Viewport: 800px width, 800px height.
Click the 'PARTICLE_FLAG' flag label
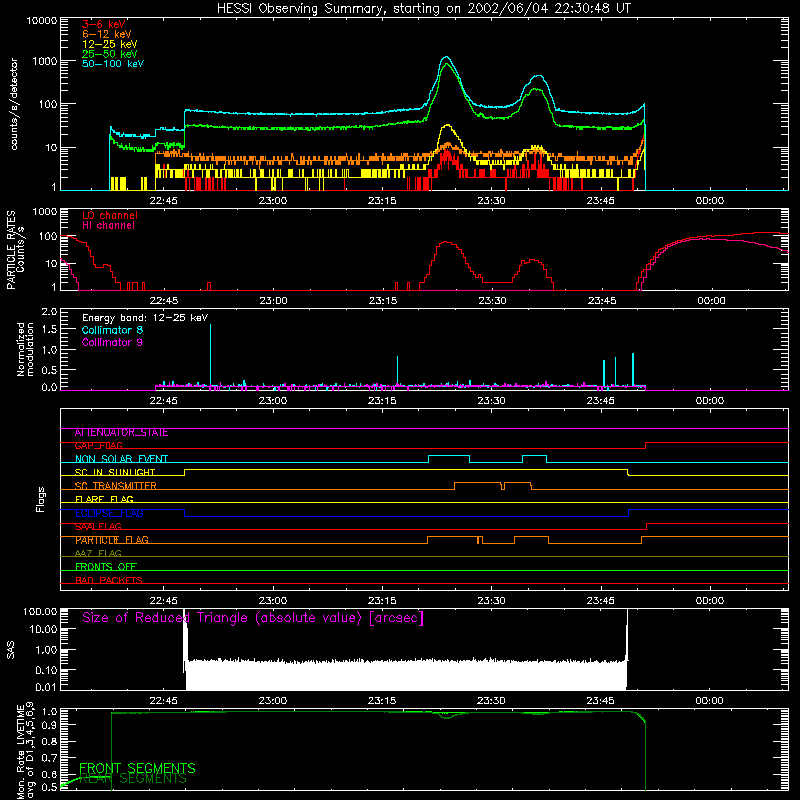112,540
